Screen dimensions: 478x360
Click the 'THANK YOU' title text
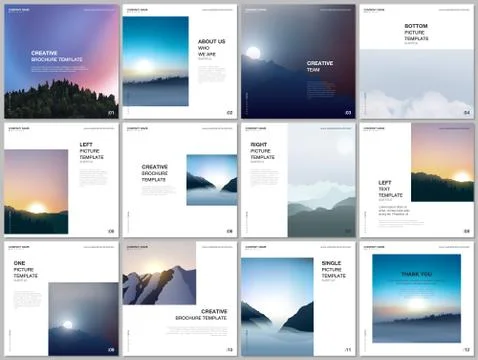416,274
